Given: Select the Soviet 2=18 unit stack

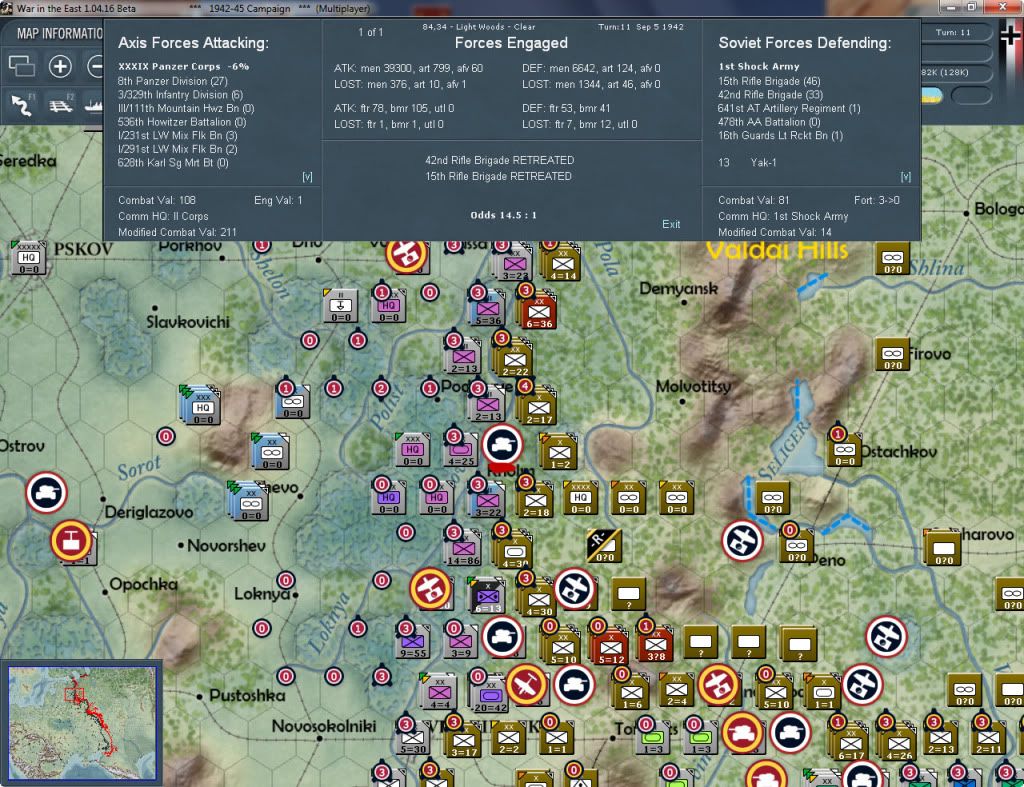Looking at the screenshot, I should (536, 501).
